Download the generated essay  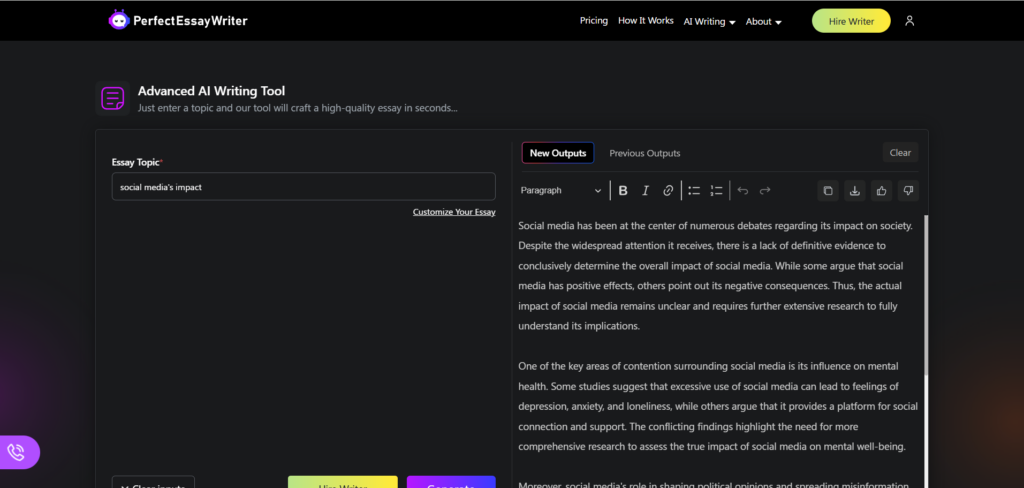tap(854, 190)
